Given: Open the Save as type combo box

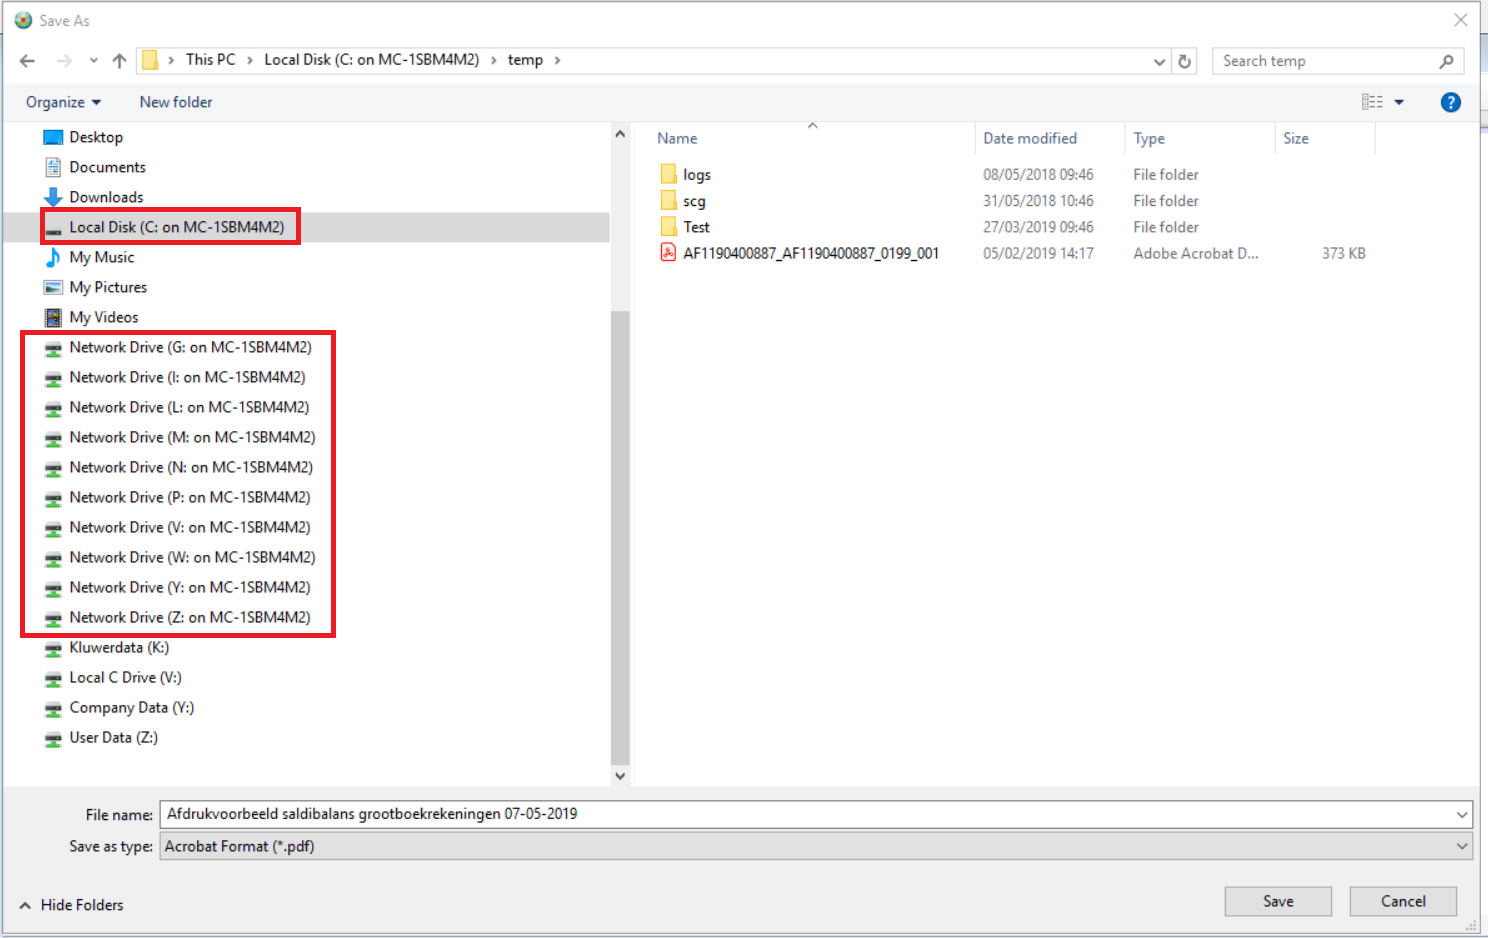Looking at the screenshot, I should pyautogui.click(x=816, y=846).
